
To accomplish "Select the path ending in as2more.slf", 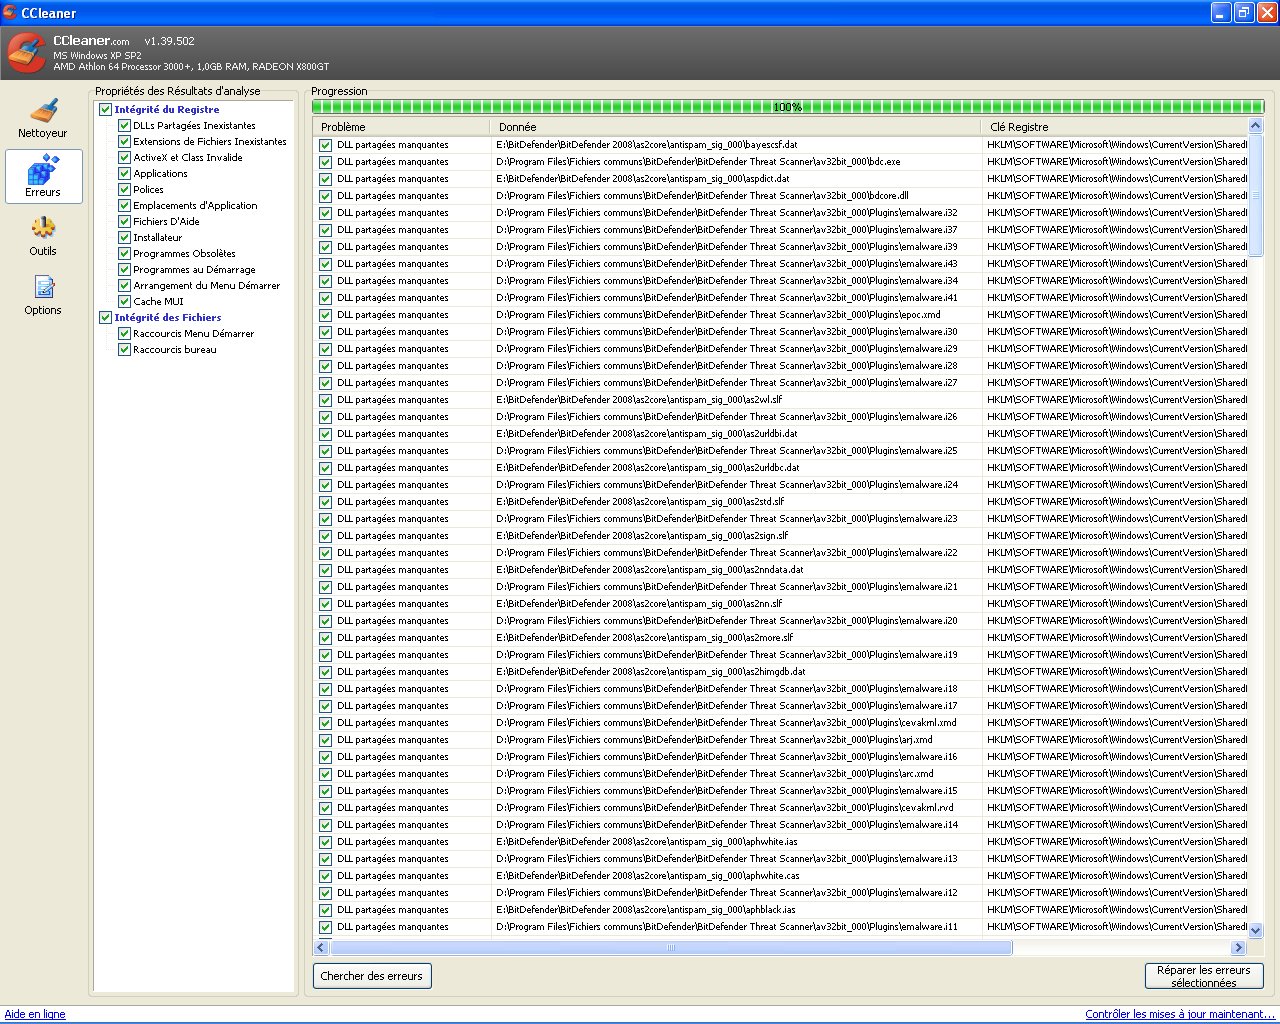I will [x=645, y=638].
